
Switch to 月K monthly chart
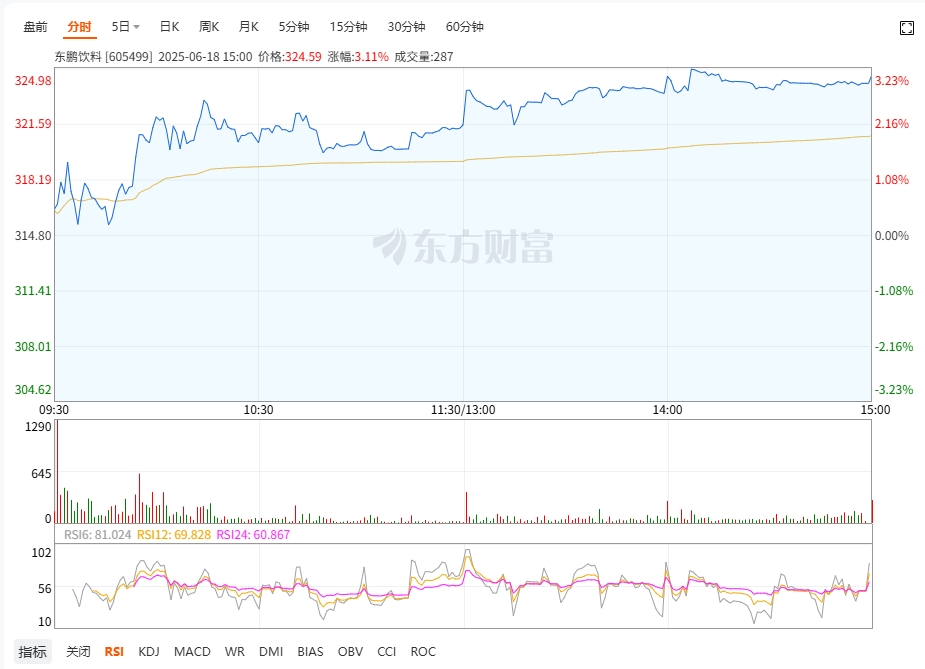click(248, 27)
